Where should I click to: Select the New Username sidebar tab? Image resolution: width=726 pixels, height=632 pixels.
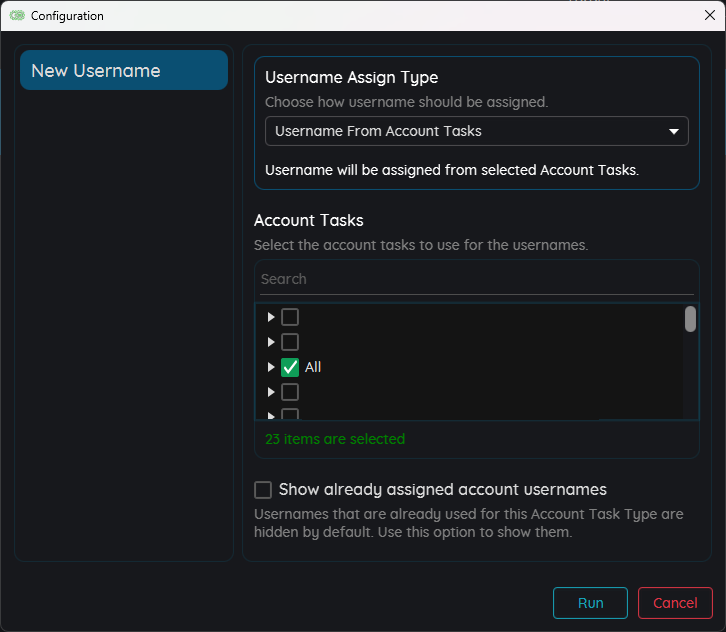click(x=124, y=71)
